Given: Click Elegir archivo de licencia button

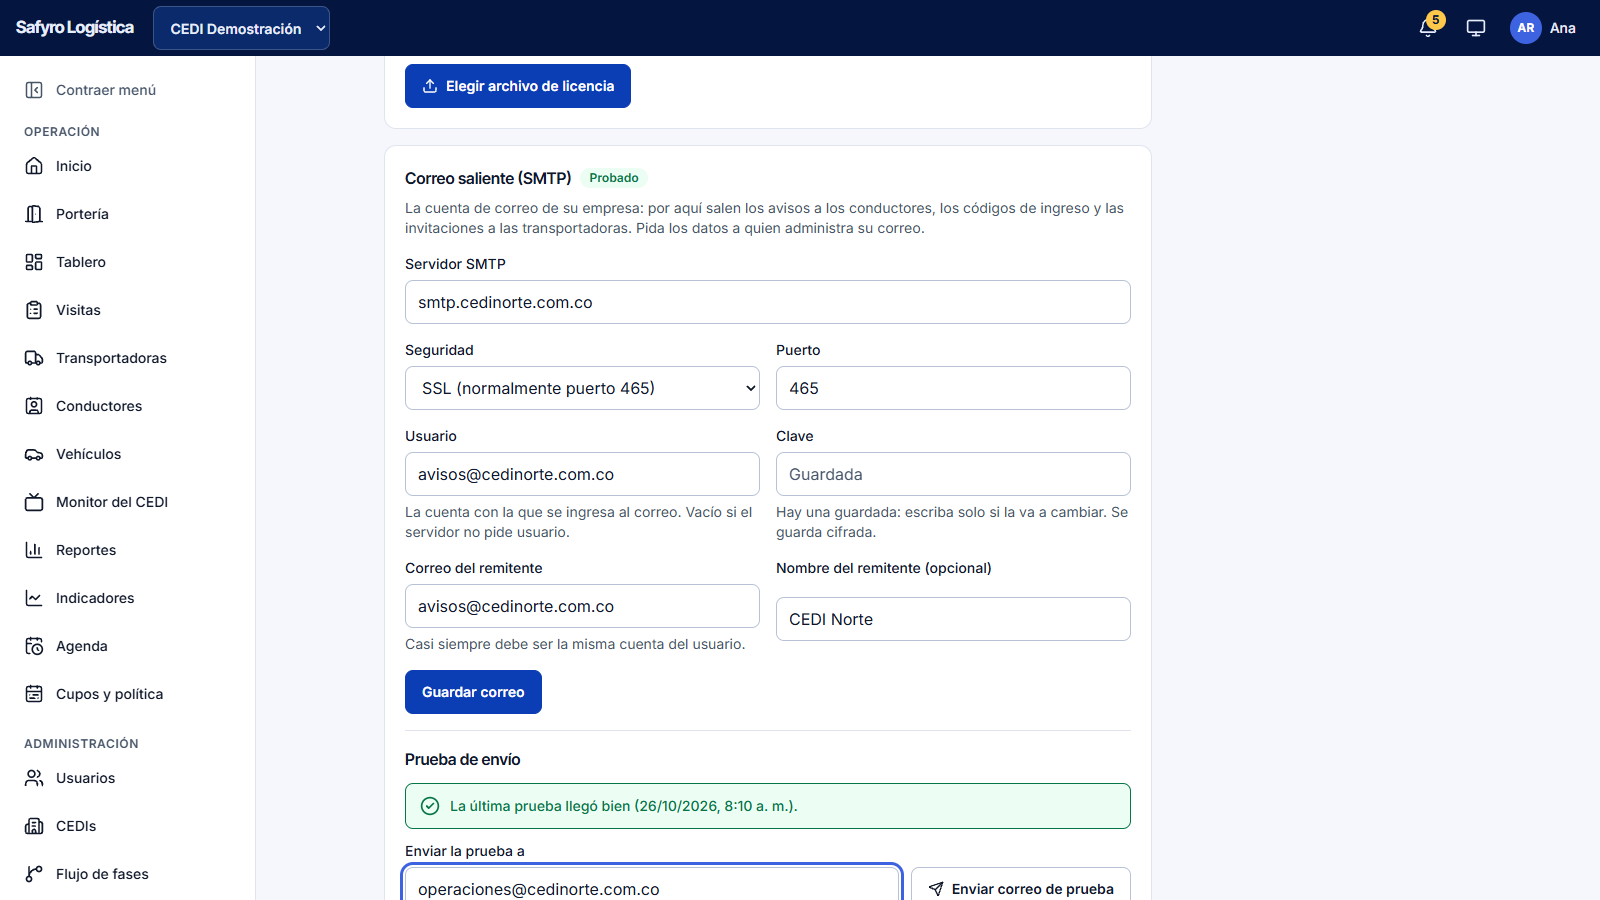Looking at the screenshot, I should [x=518, y=86].
